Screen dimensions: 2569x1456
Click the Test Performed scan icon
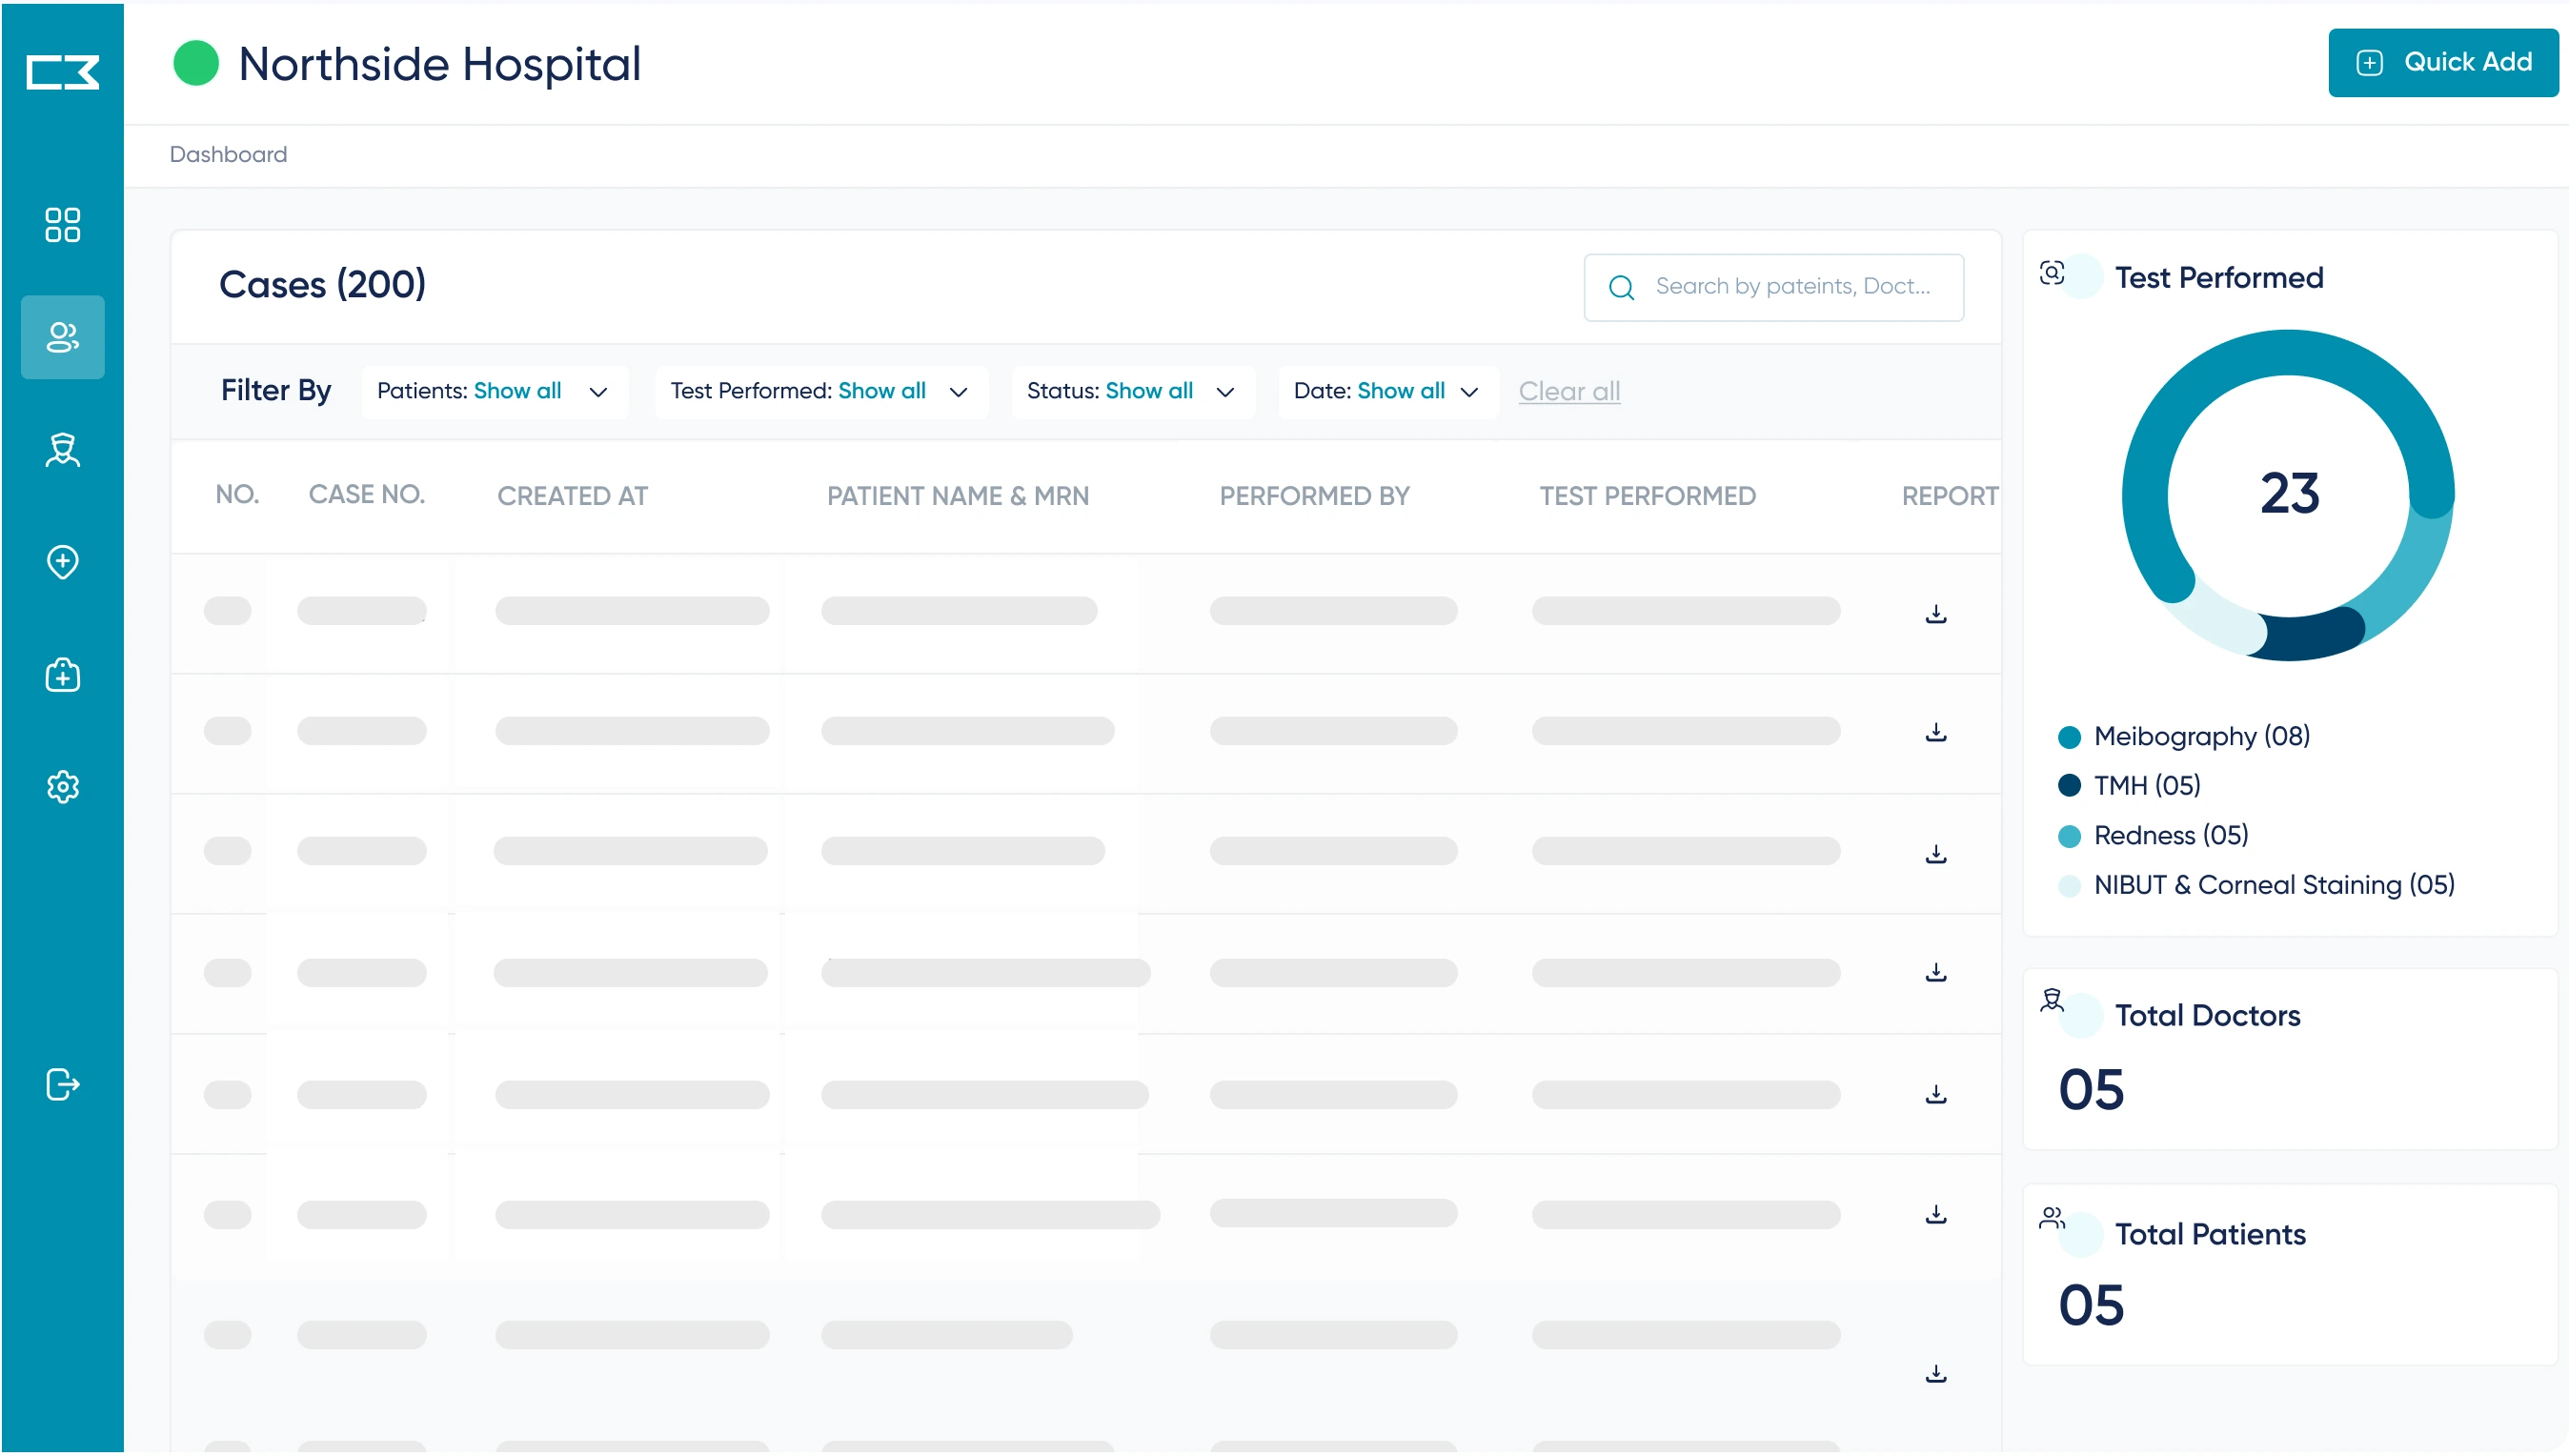click(2052, 272)
